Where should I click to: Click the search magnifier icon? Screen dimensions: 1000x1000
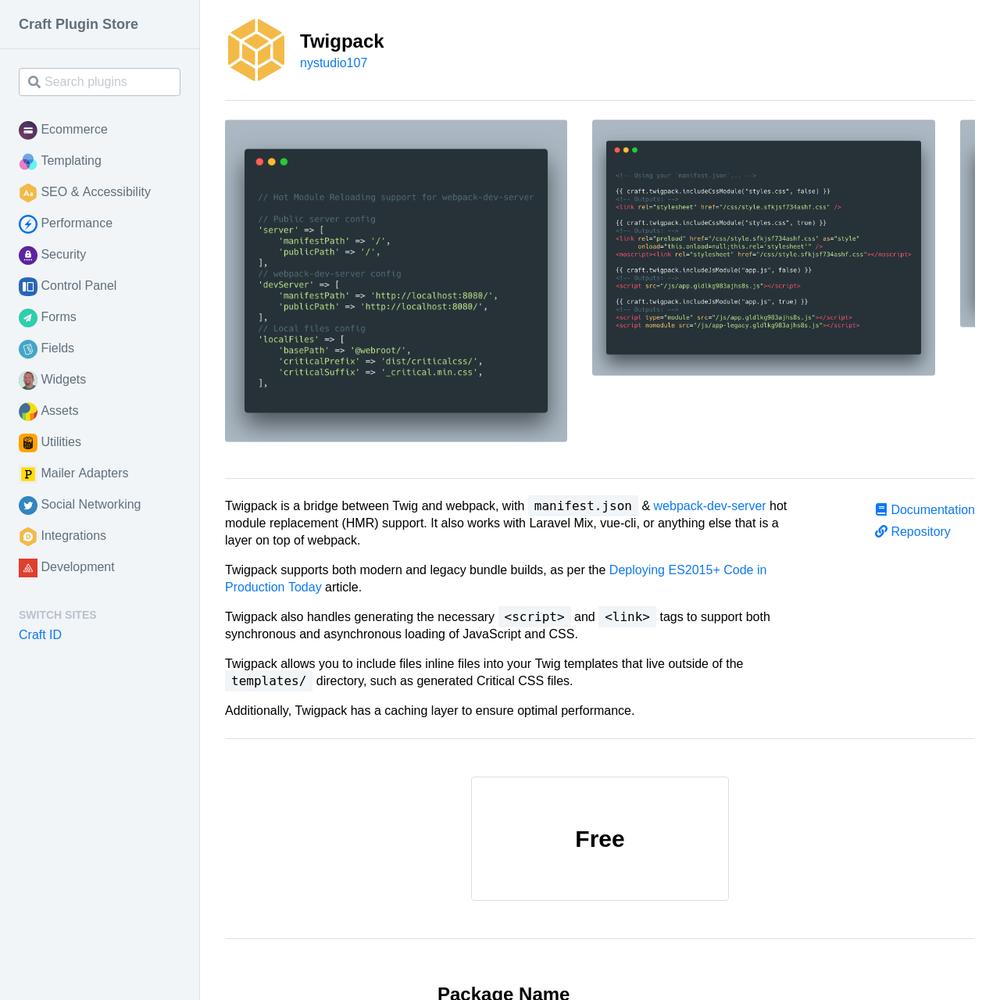34,82
